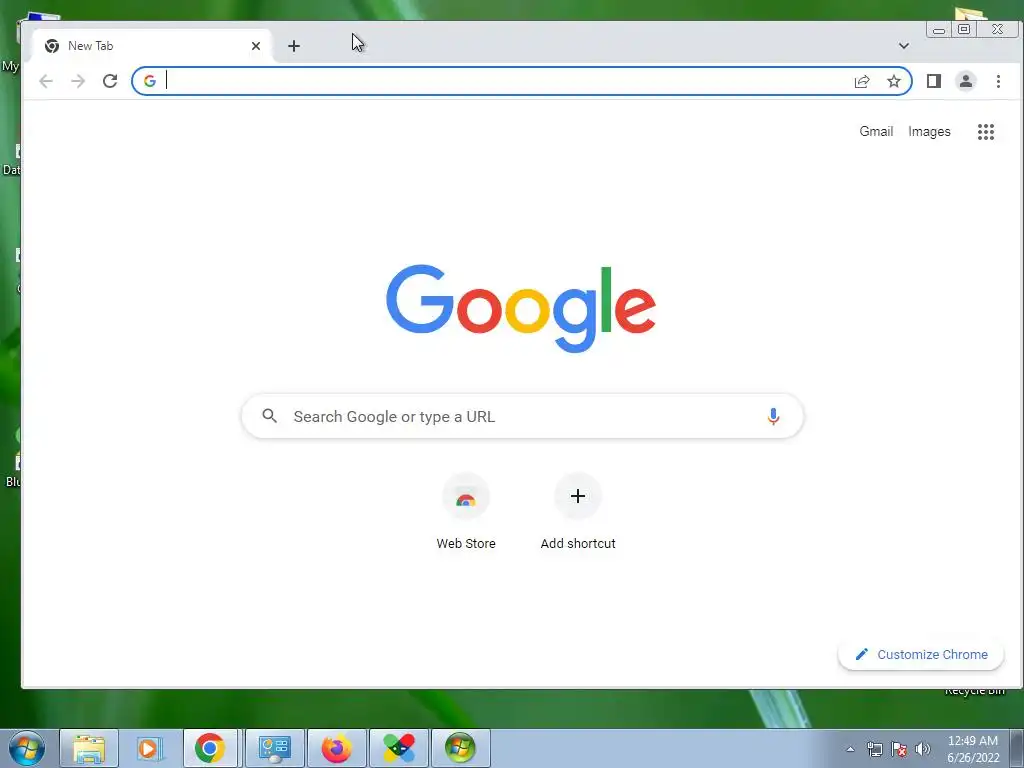The image size is (1024, 768).
Task: Open Action Center flag icon
Action: (x=899, y=749)
